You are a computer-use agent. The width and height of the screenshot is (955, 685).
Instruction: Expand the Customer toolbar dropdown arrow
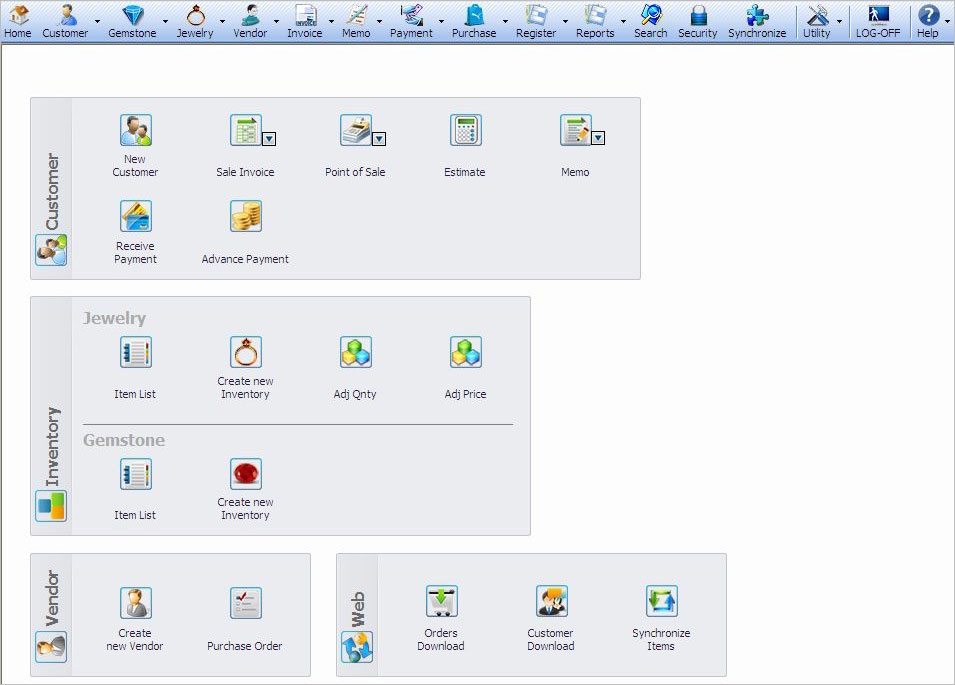[97, 21]
